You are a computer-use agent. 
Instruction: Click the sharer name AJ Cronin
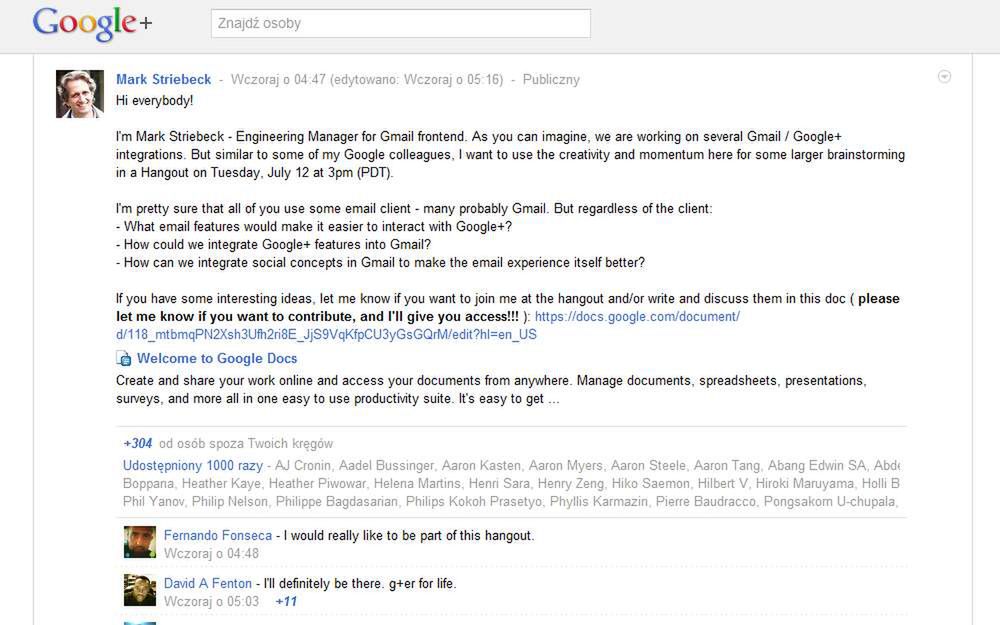pyautogui.click(x=303, y=466)
